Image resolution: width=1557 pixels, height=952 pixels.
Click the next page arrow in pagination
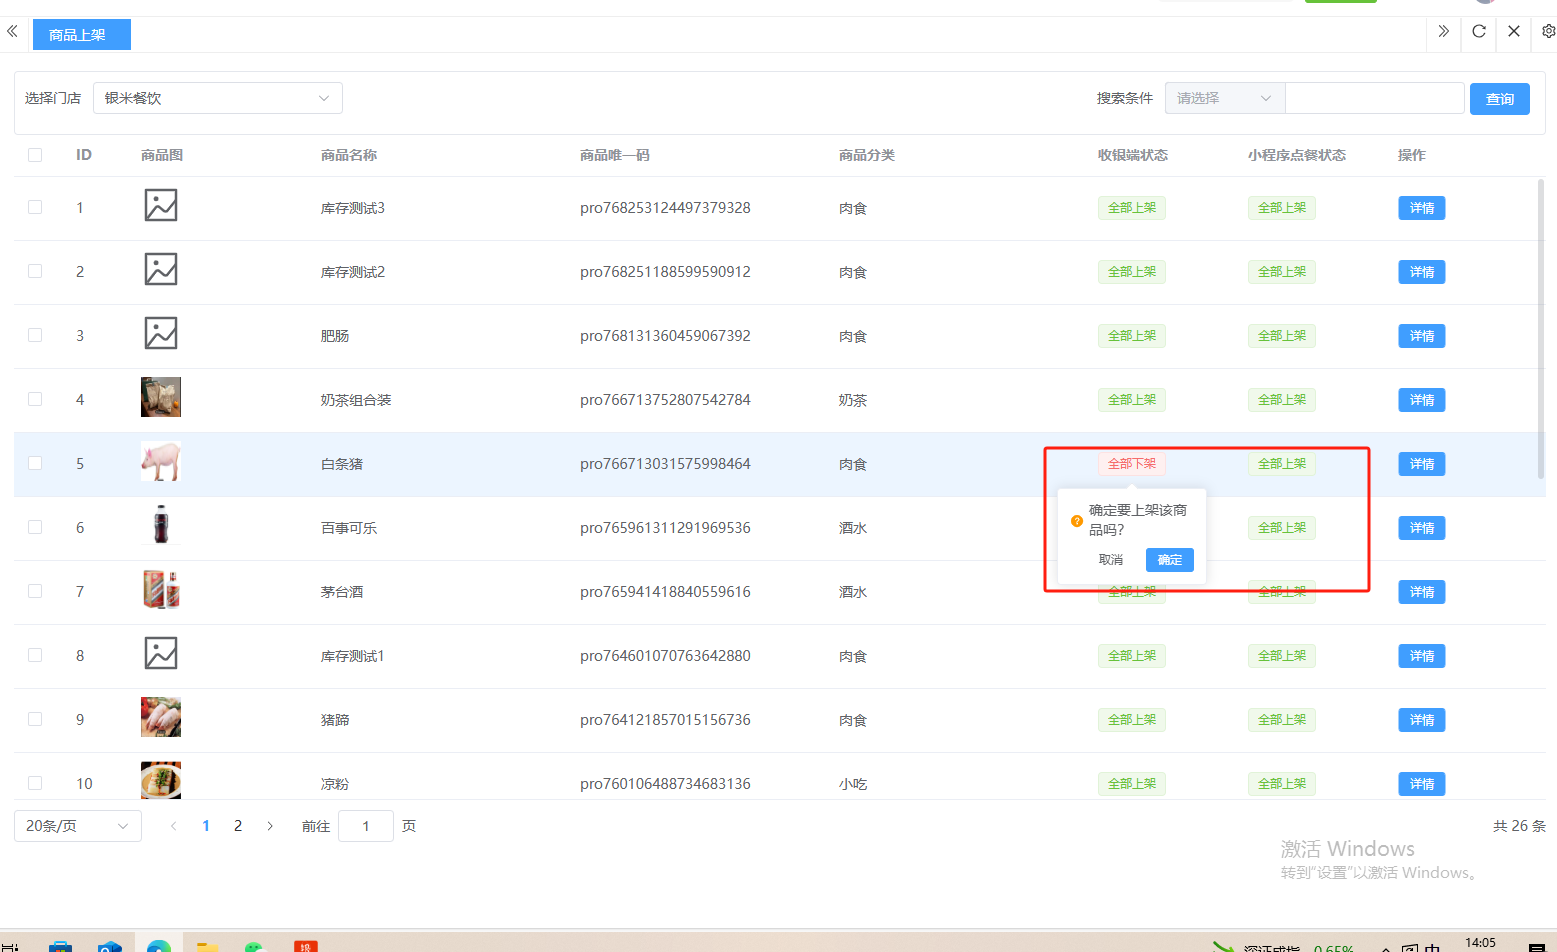click(270, 826)
